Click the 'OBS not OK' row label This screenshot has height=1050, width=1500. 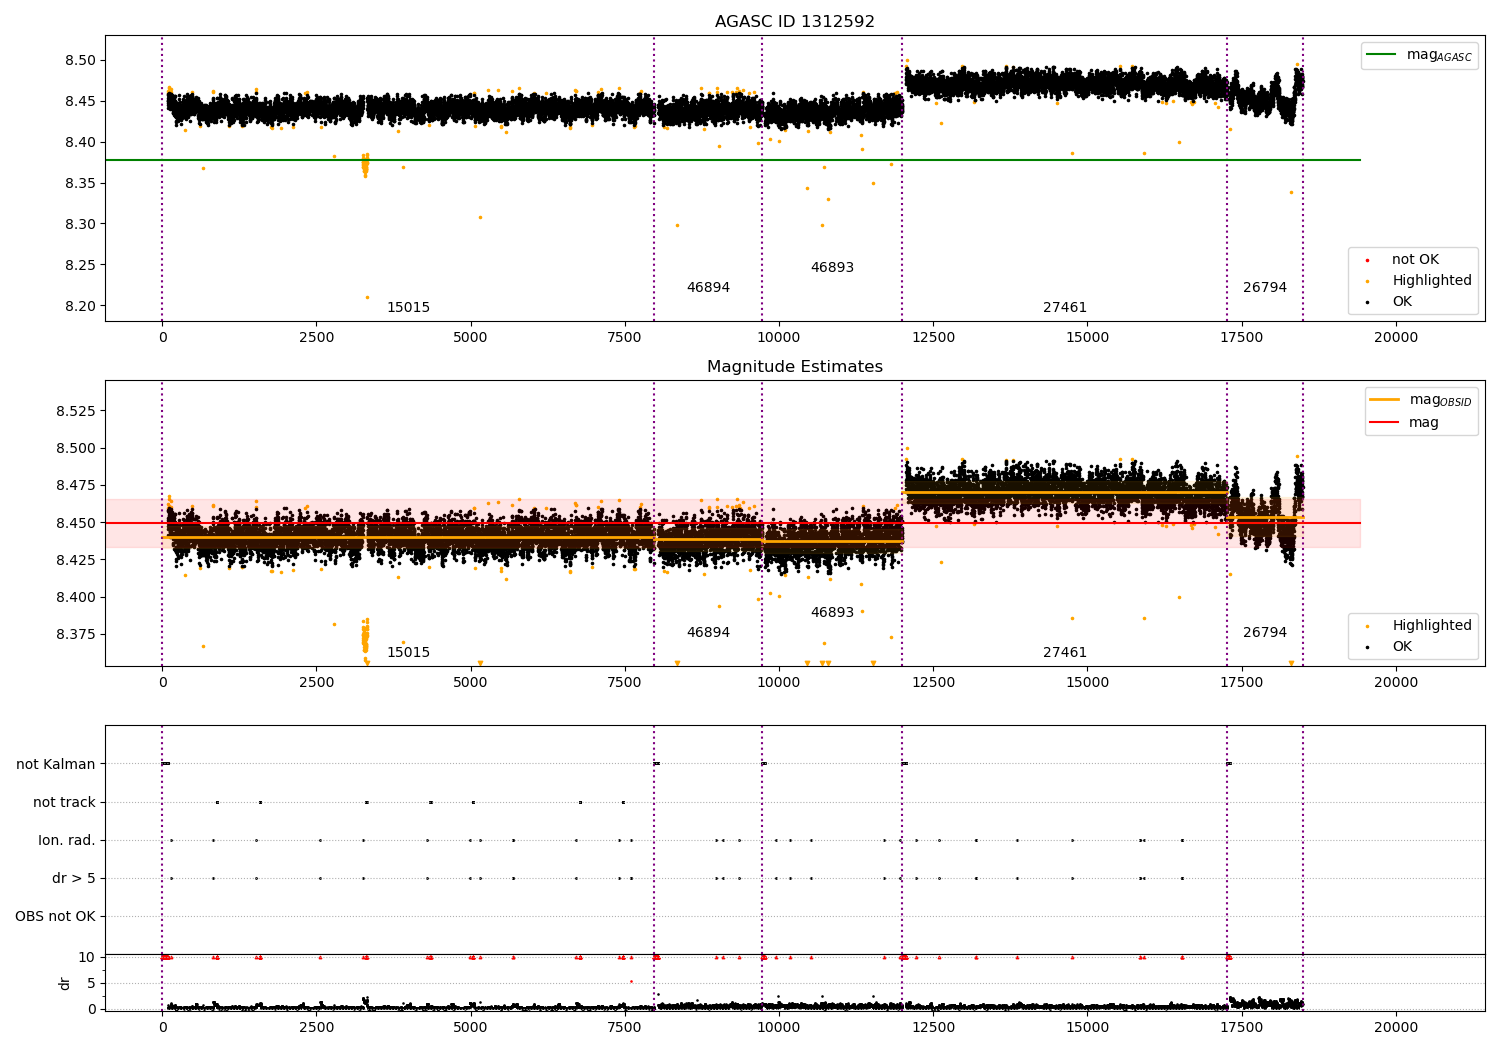click(x=55, y=916)
